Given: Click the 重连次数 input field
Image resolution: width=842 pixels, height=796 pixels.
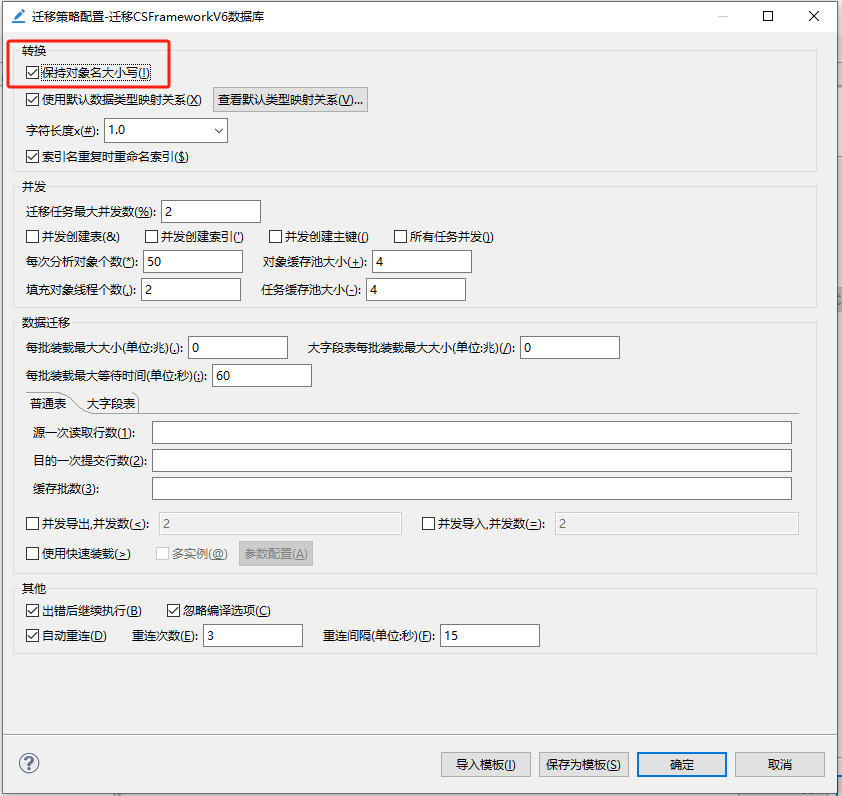Looking at the screenshot, I should tap(253, 635).
